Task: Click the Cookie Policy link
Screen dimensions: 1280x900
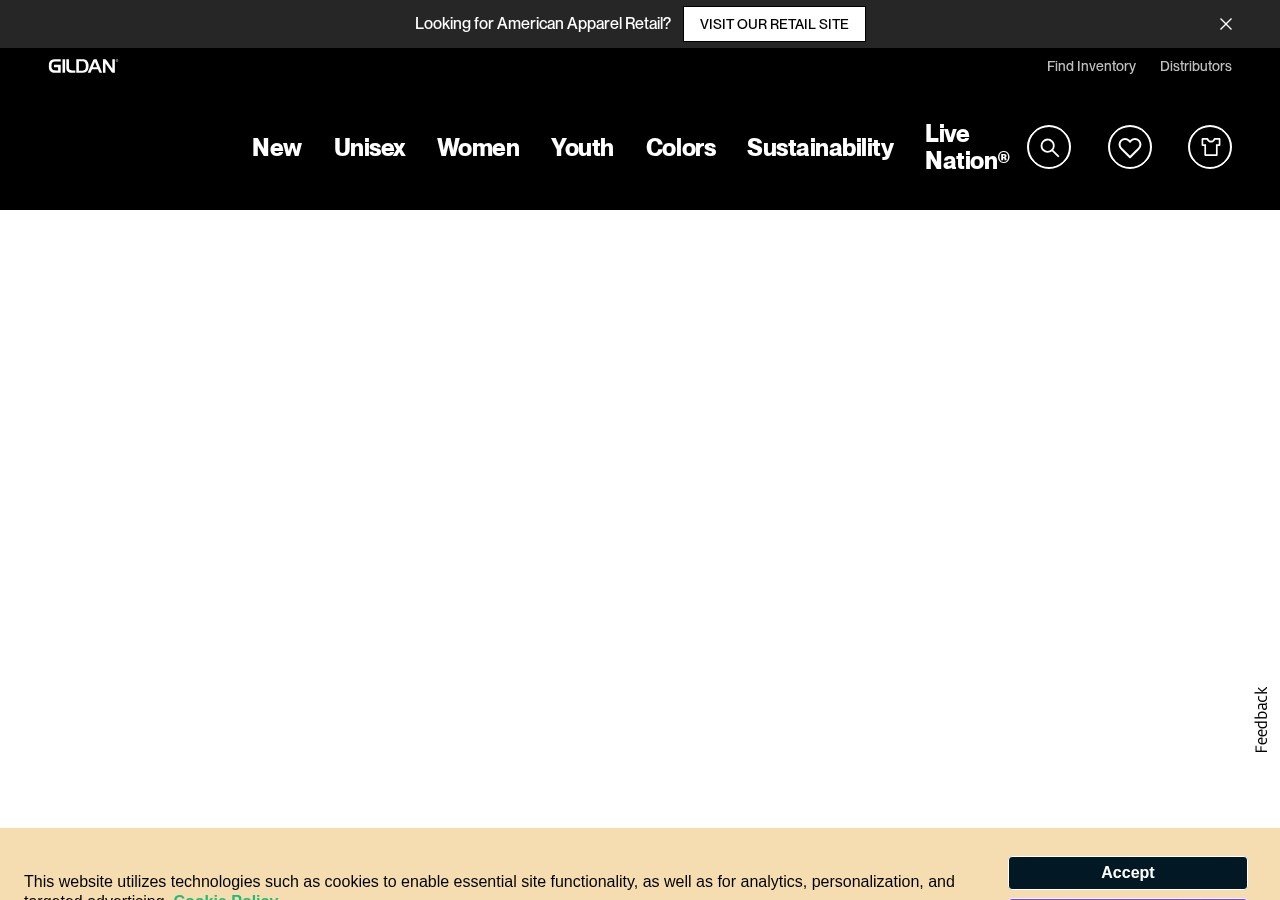Action: point(226,896)
